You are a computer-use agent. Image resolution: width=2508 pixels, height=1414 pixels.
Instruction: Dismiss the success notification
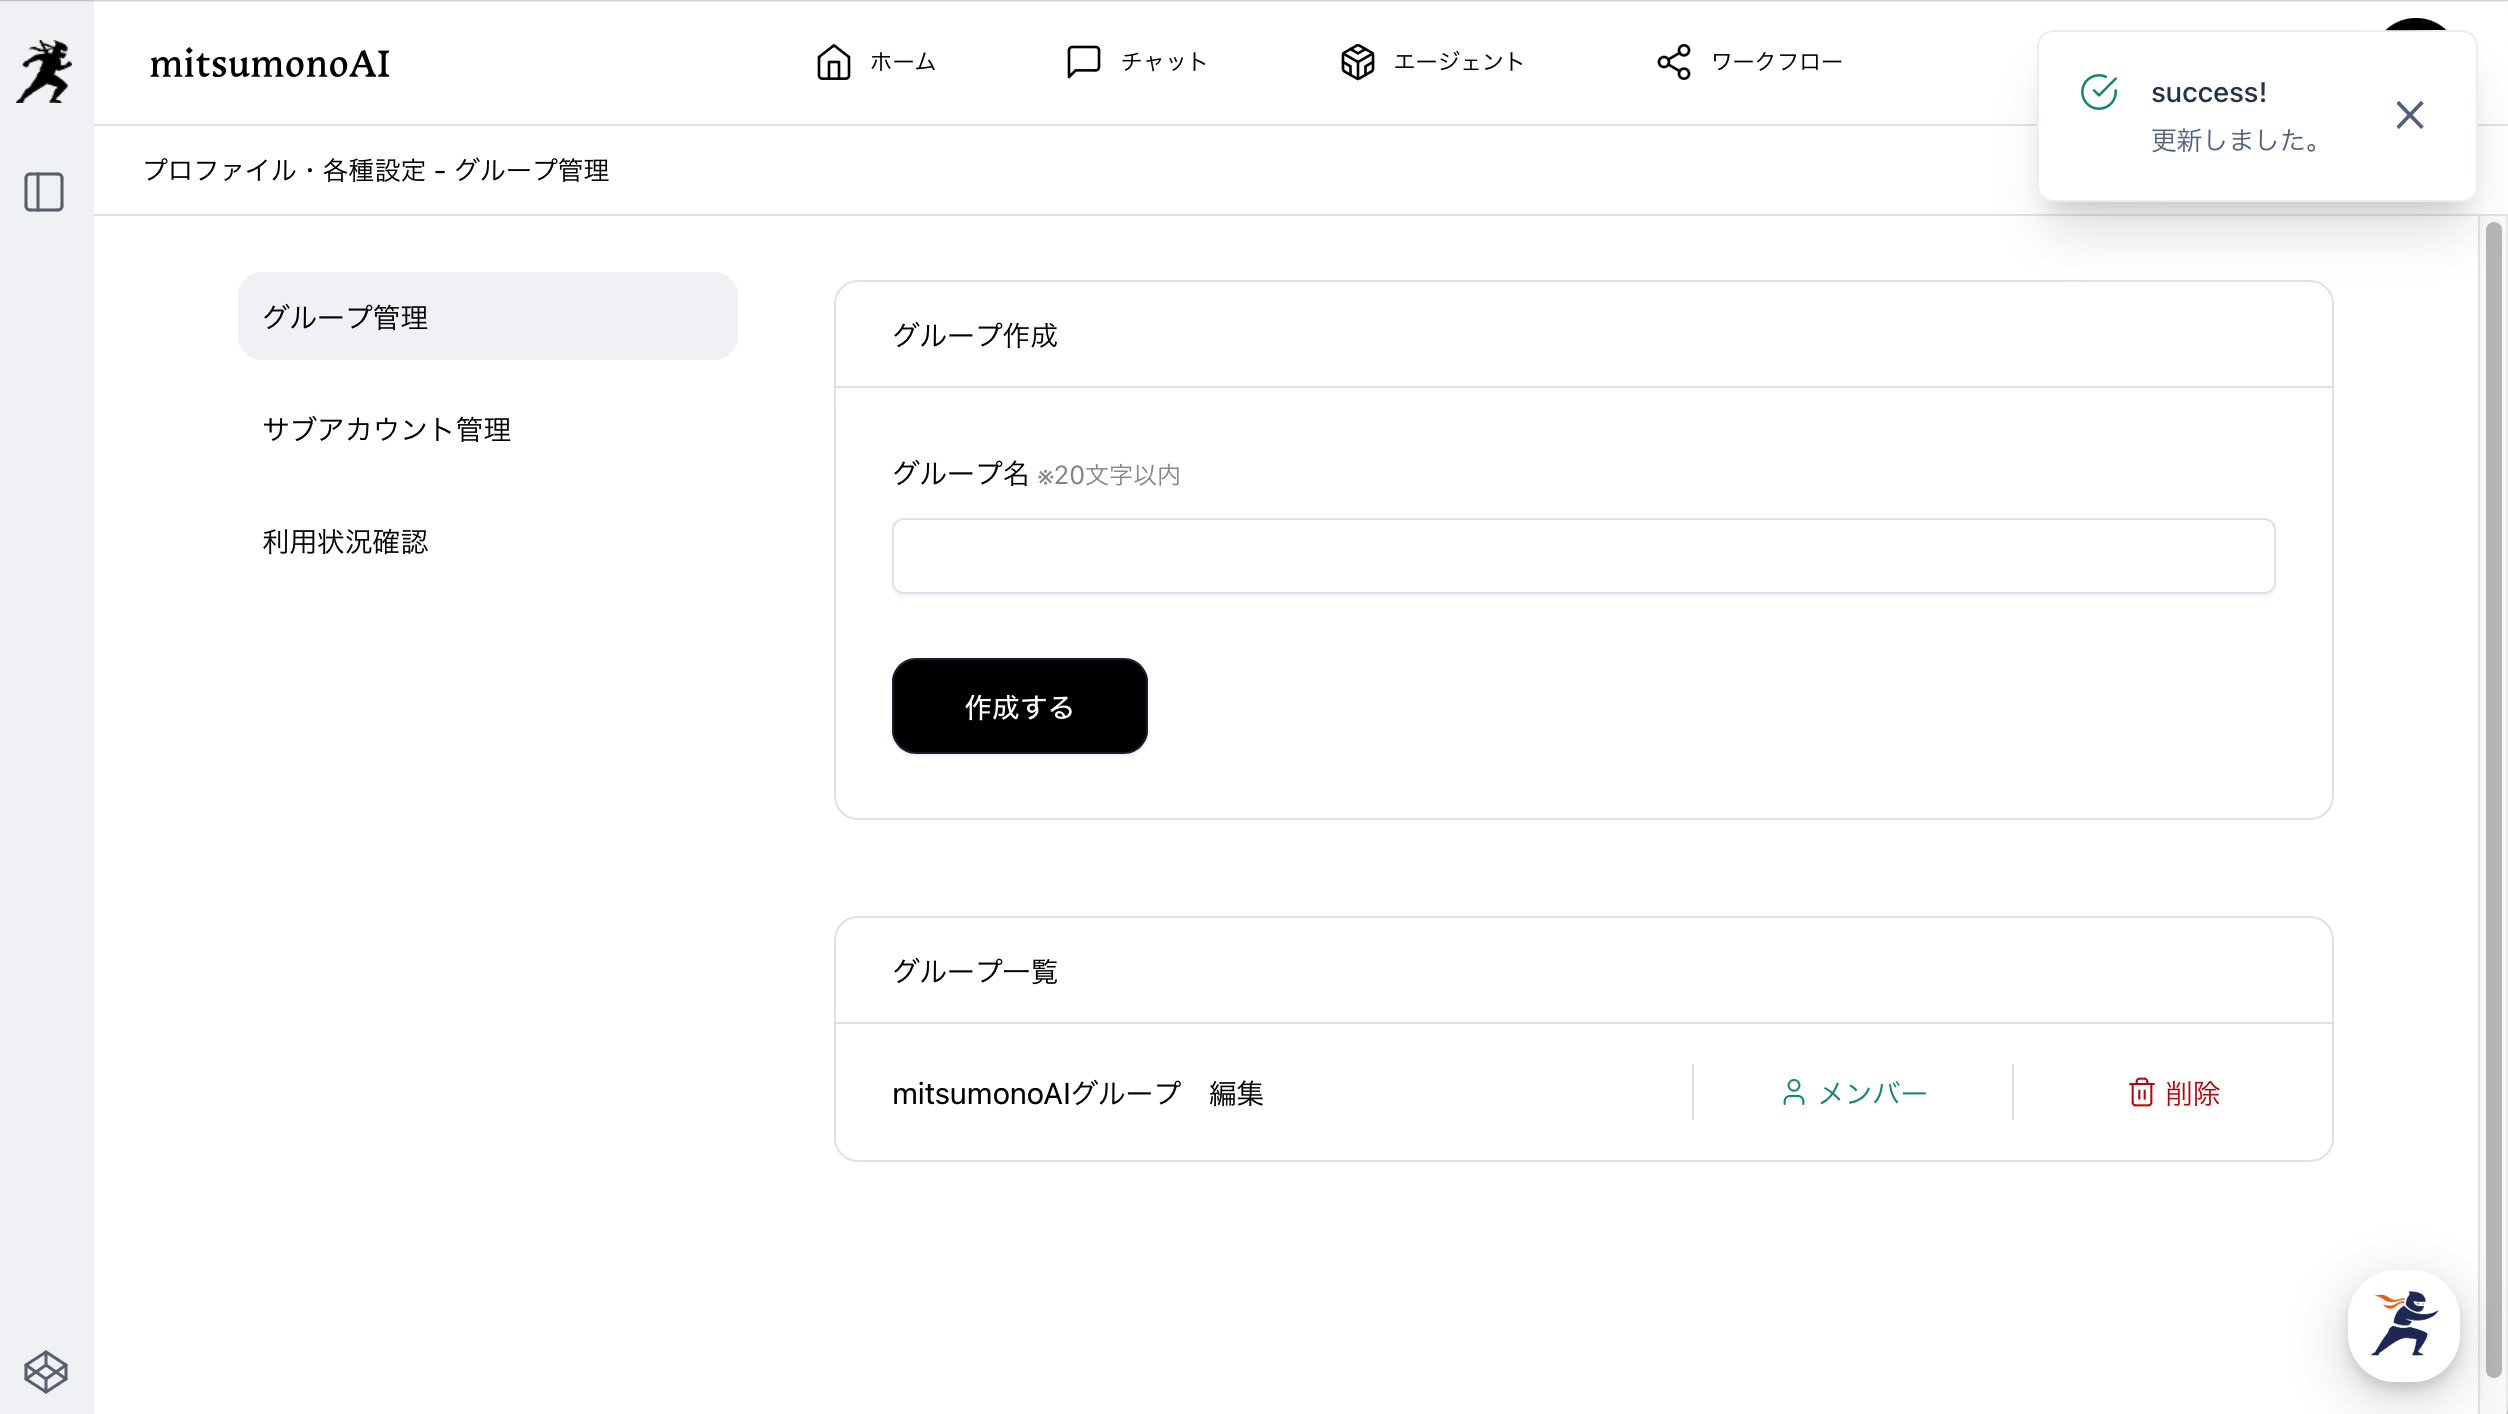2409,115
